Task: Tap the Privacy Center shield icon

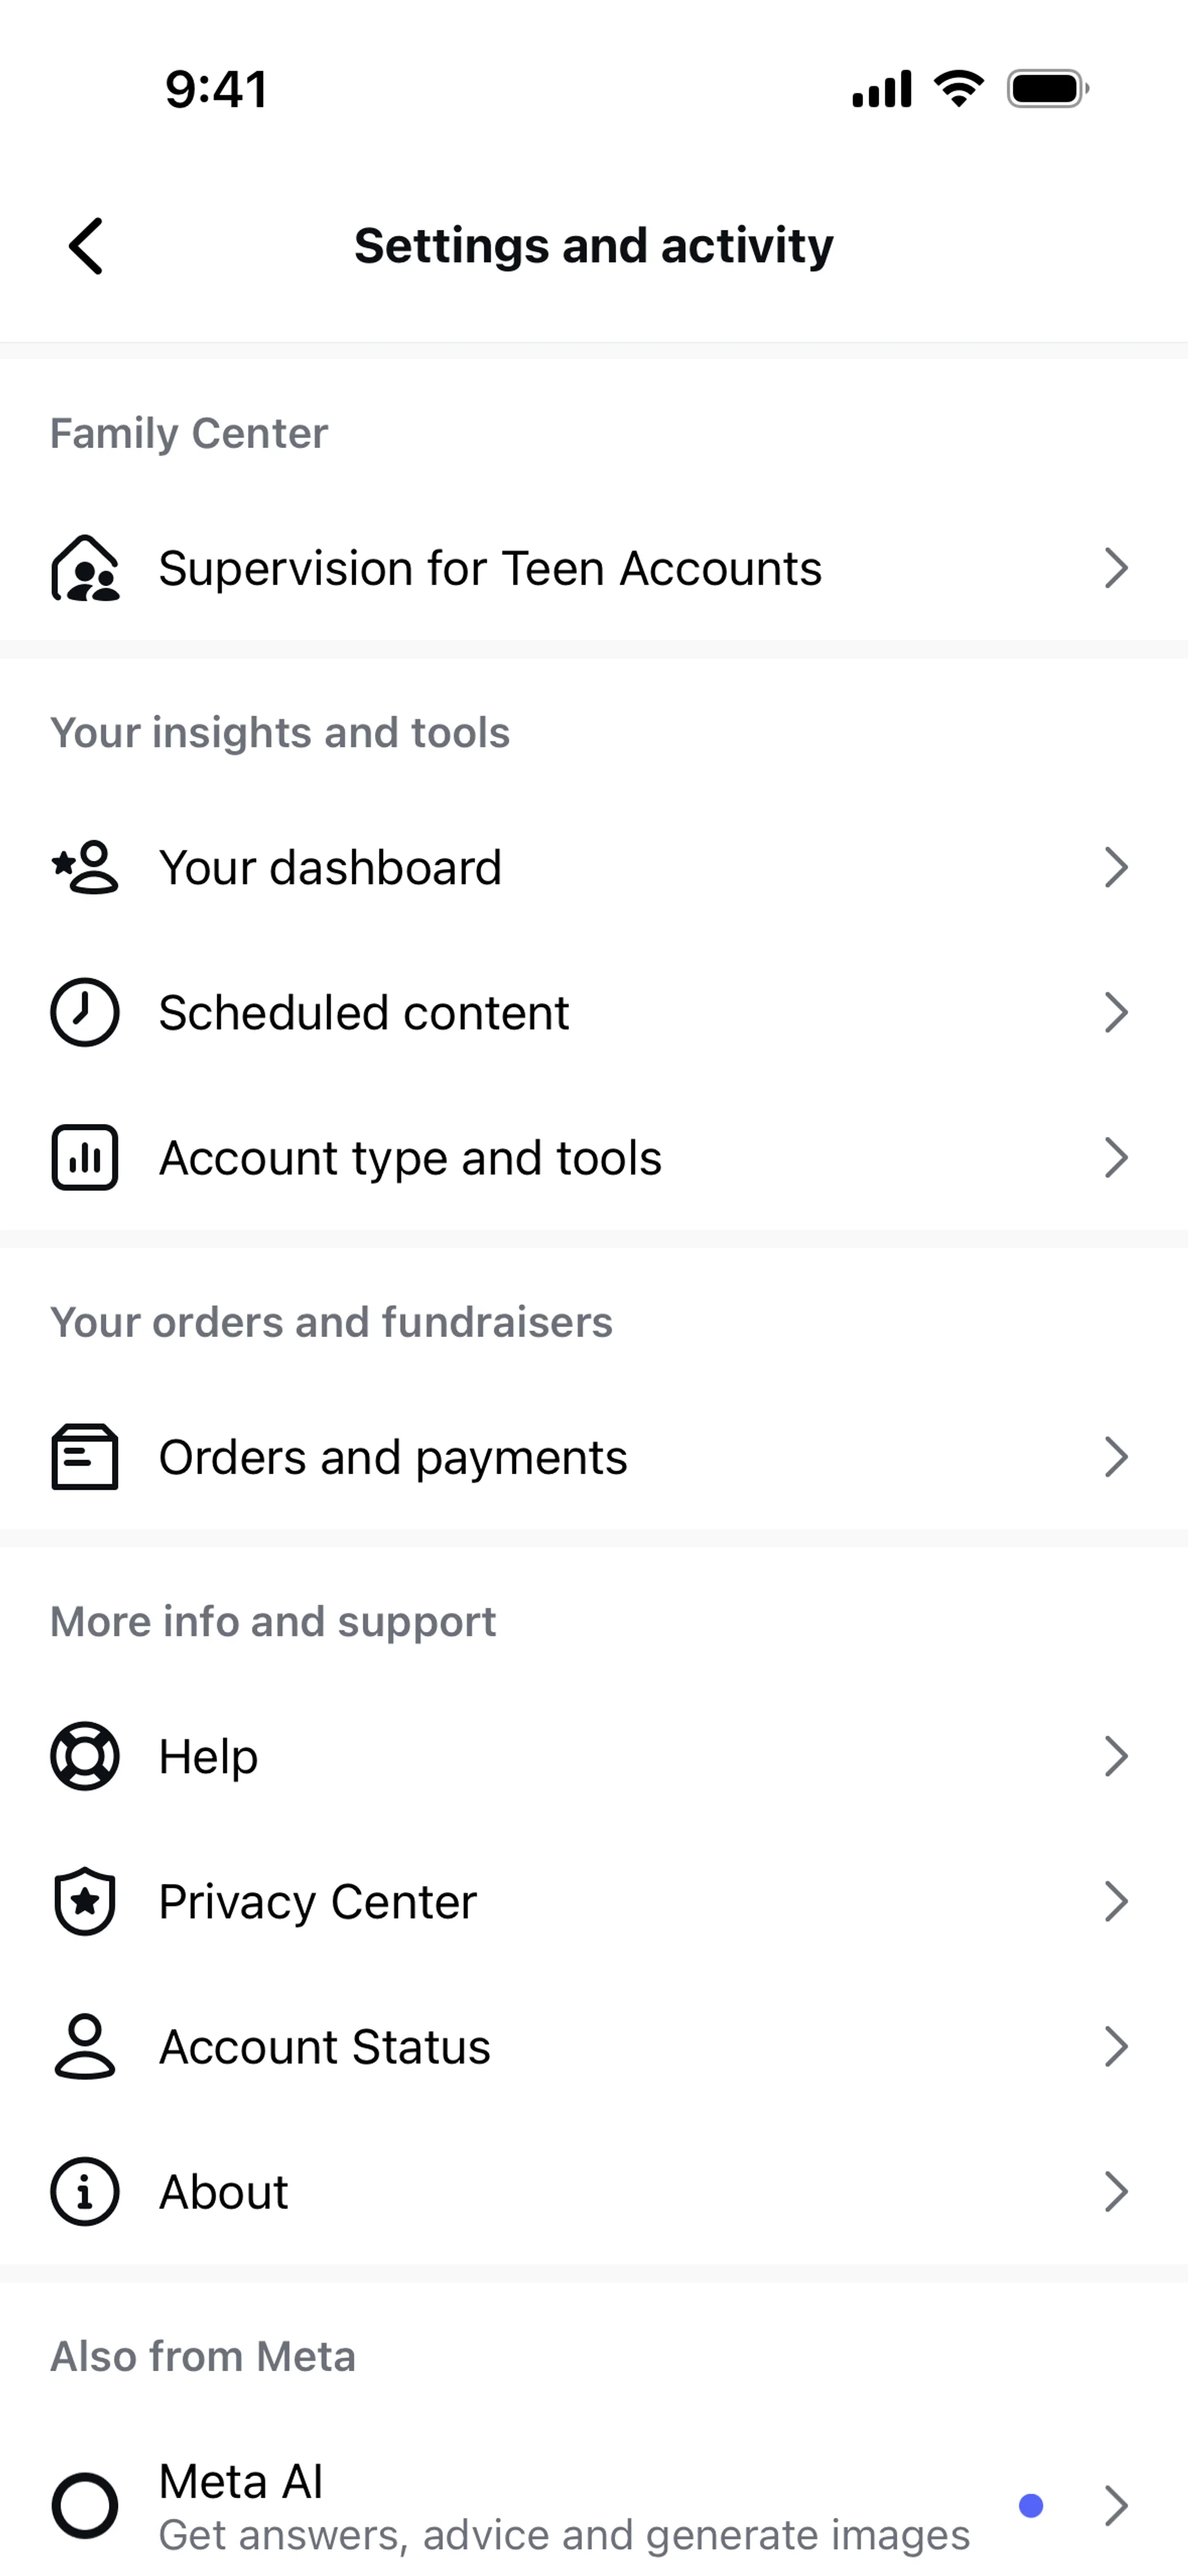Action: 85,1901
